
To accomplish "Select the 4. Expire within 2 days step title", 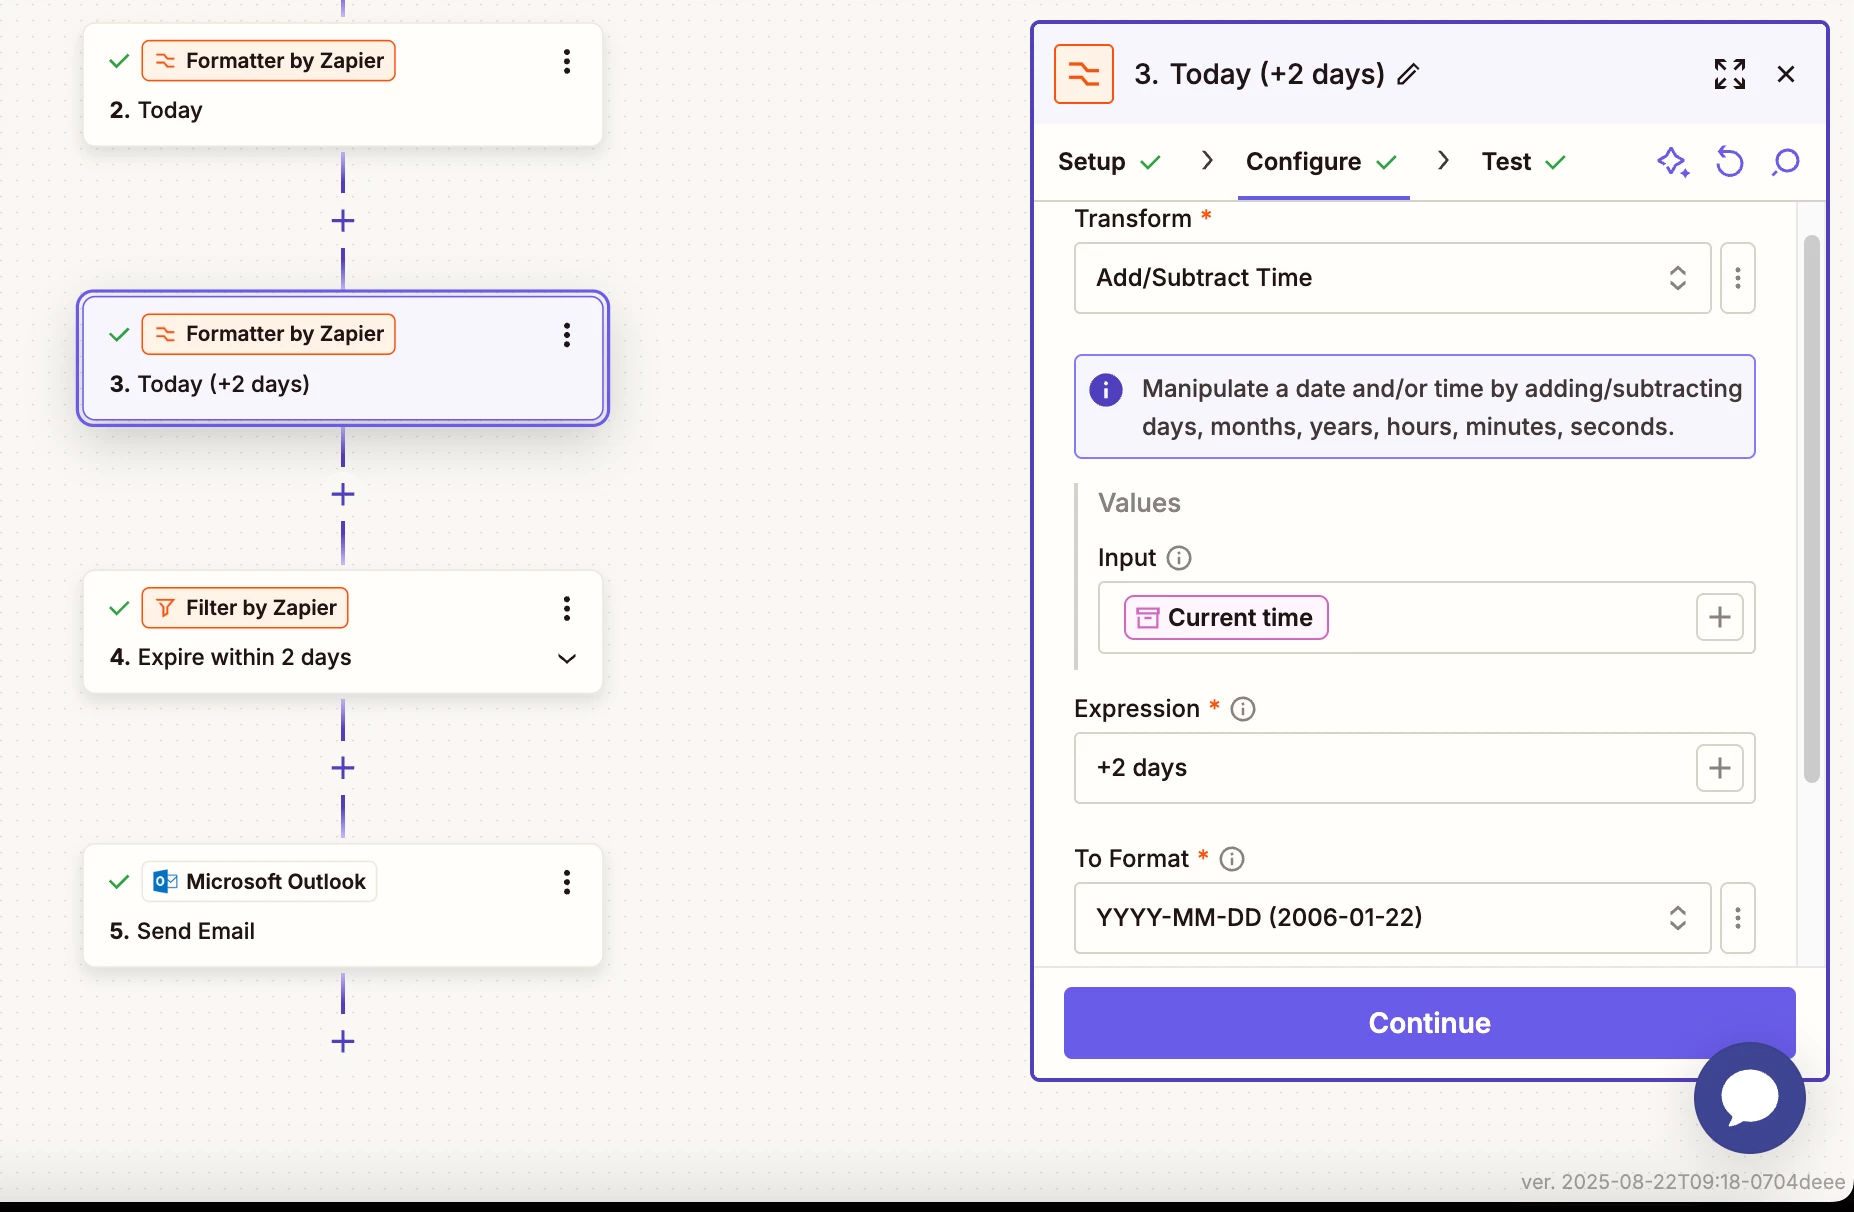I will [231, 658].
